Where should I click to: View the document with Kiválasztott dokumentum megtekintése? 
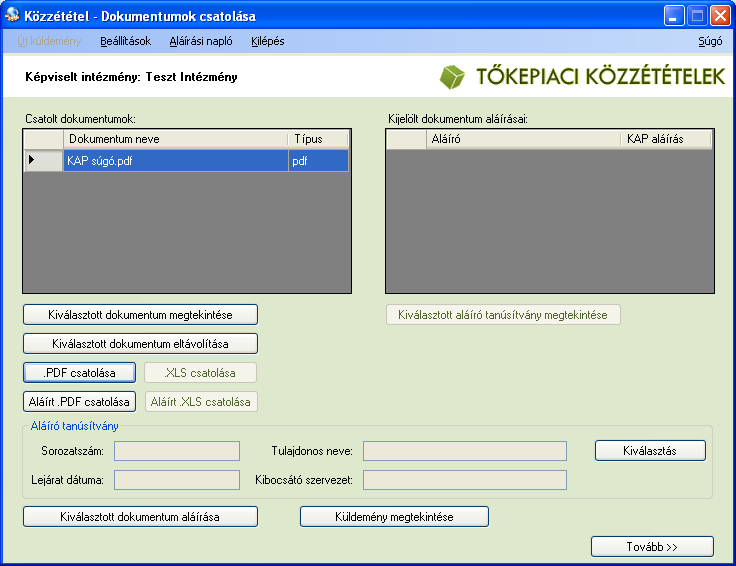pyautogui.click(x=140, y=314)
